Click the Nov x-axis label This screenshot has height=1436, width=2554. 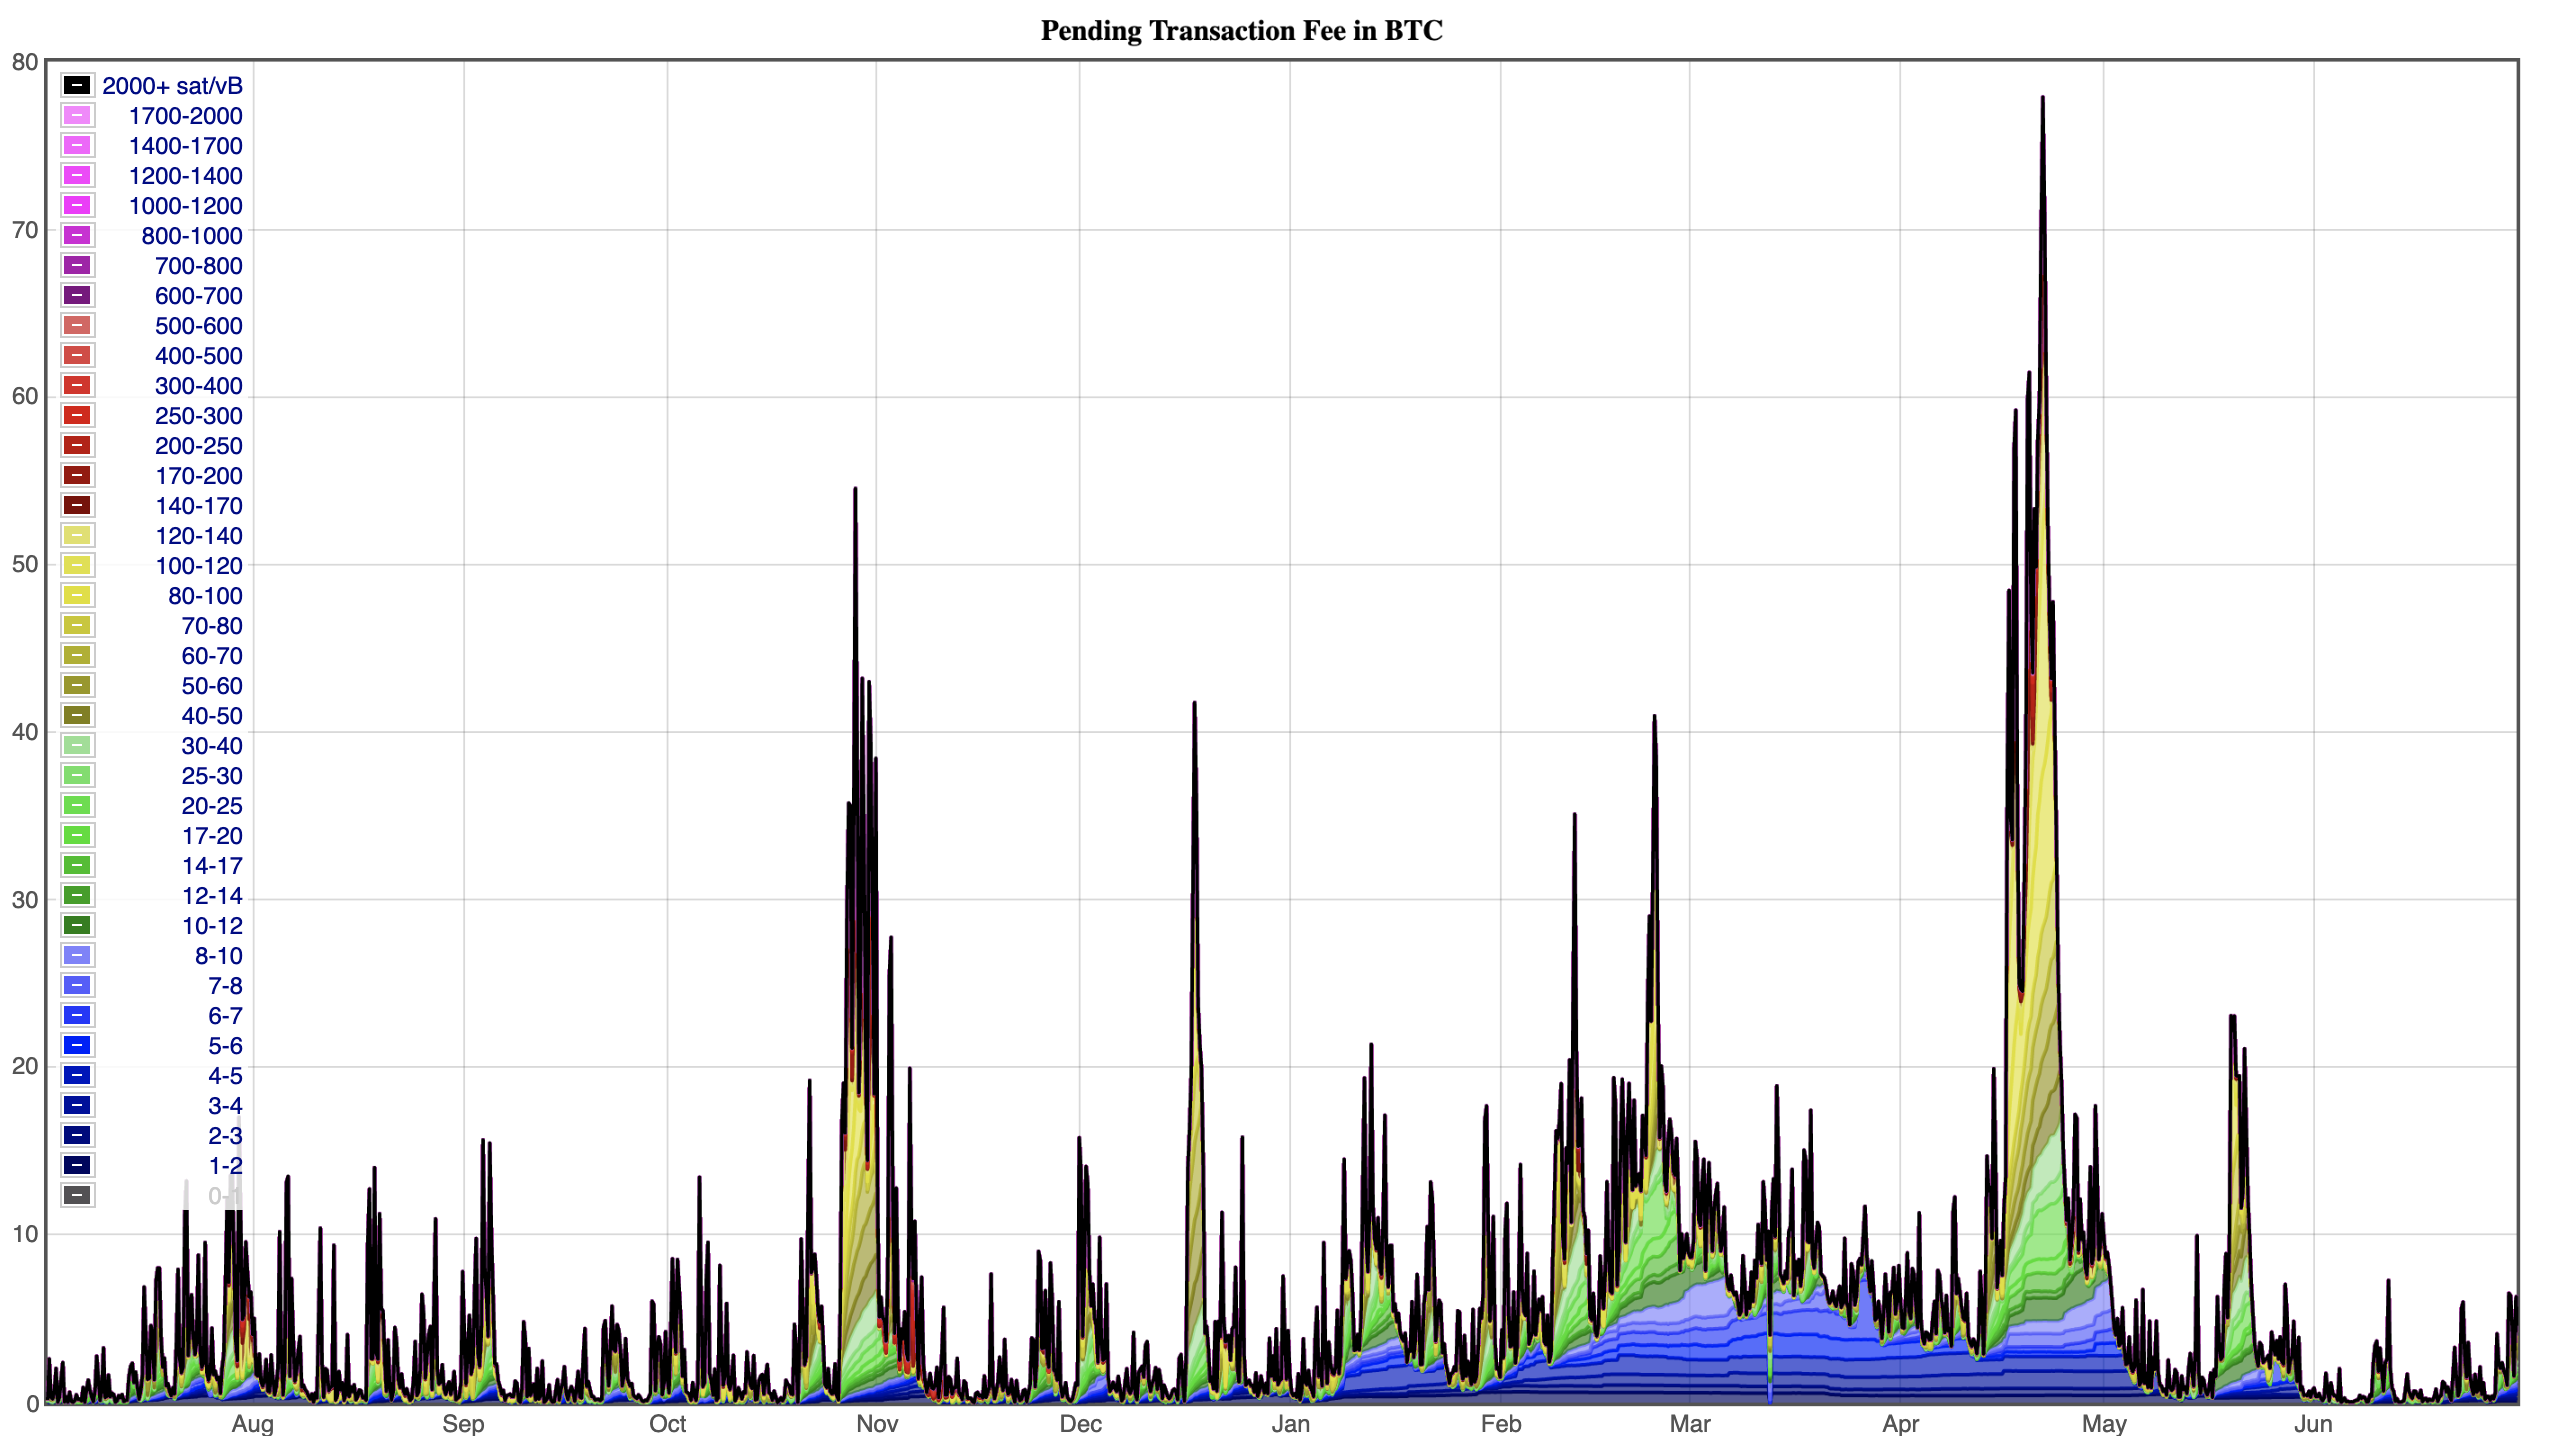tap(877, 1423)
